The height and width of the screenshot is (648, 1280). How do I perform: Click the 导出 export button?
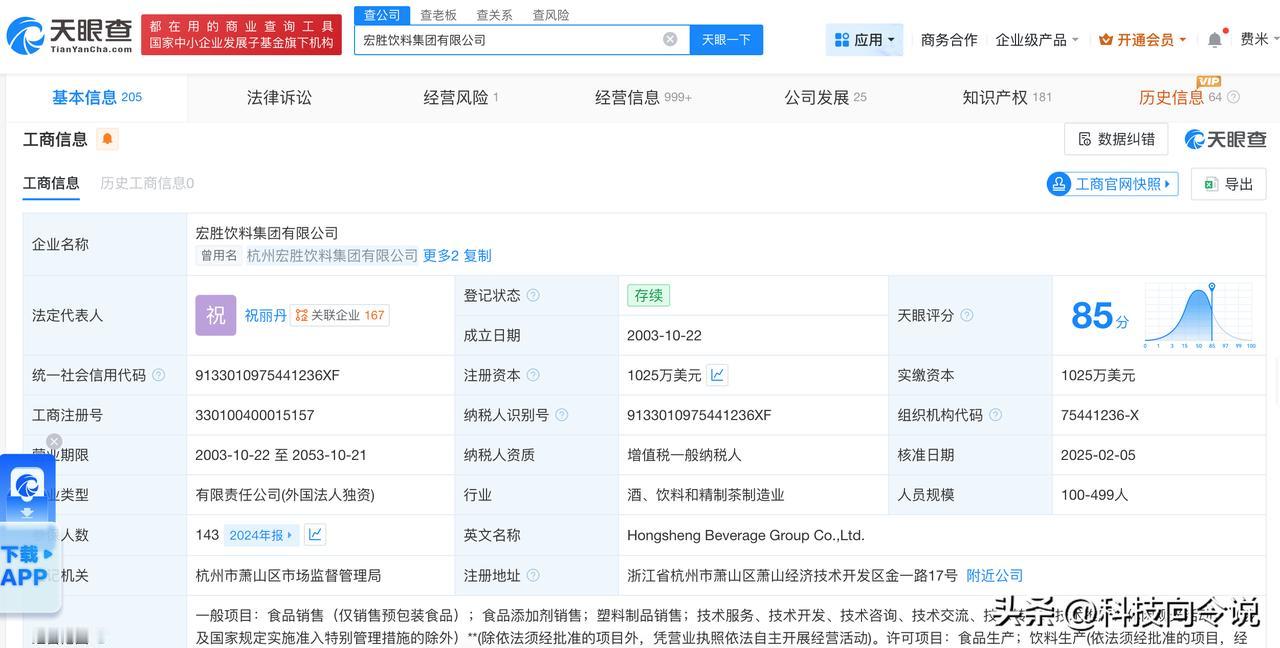coord(1228,184)
